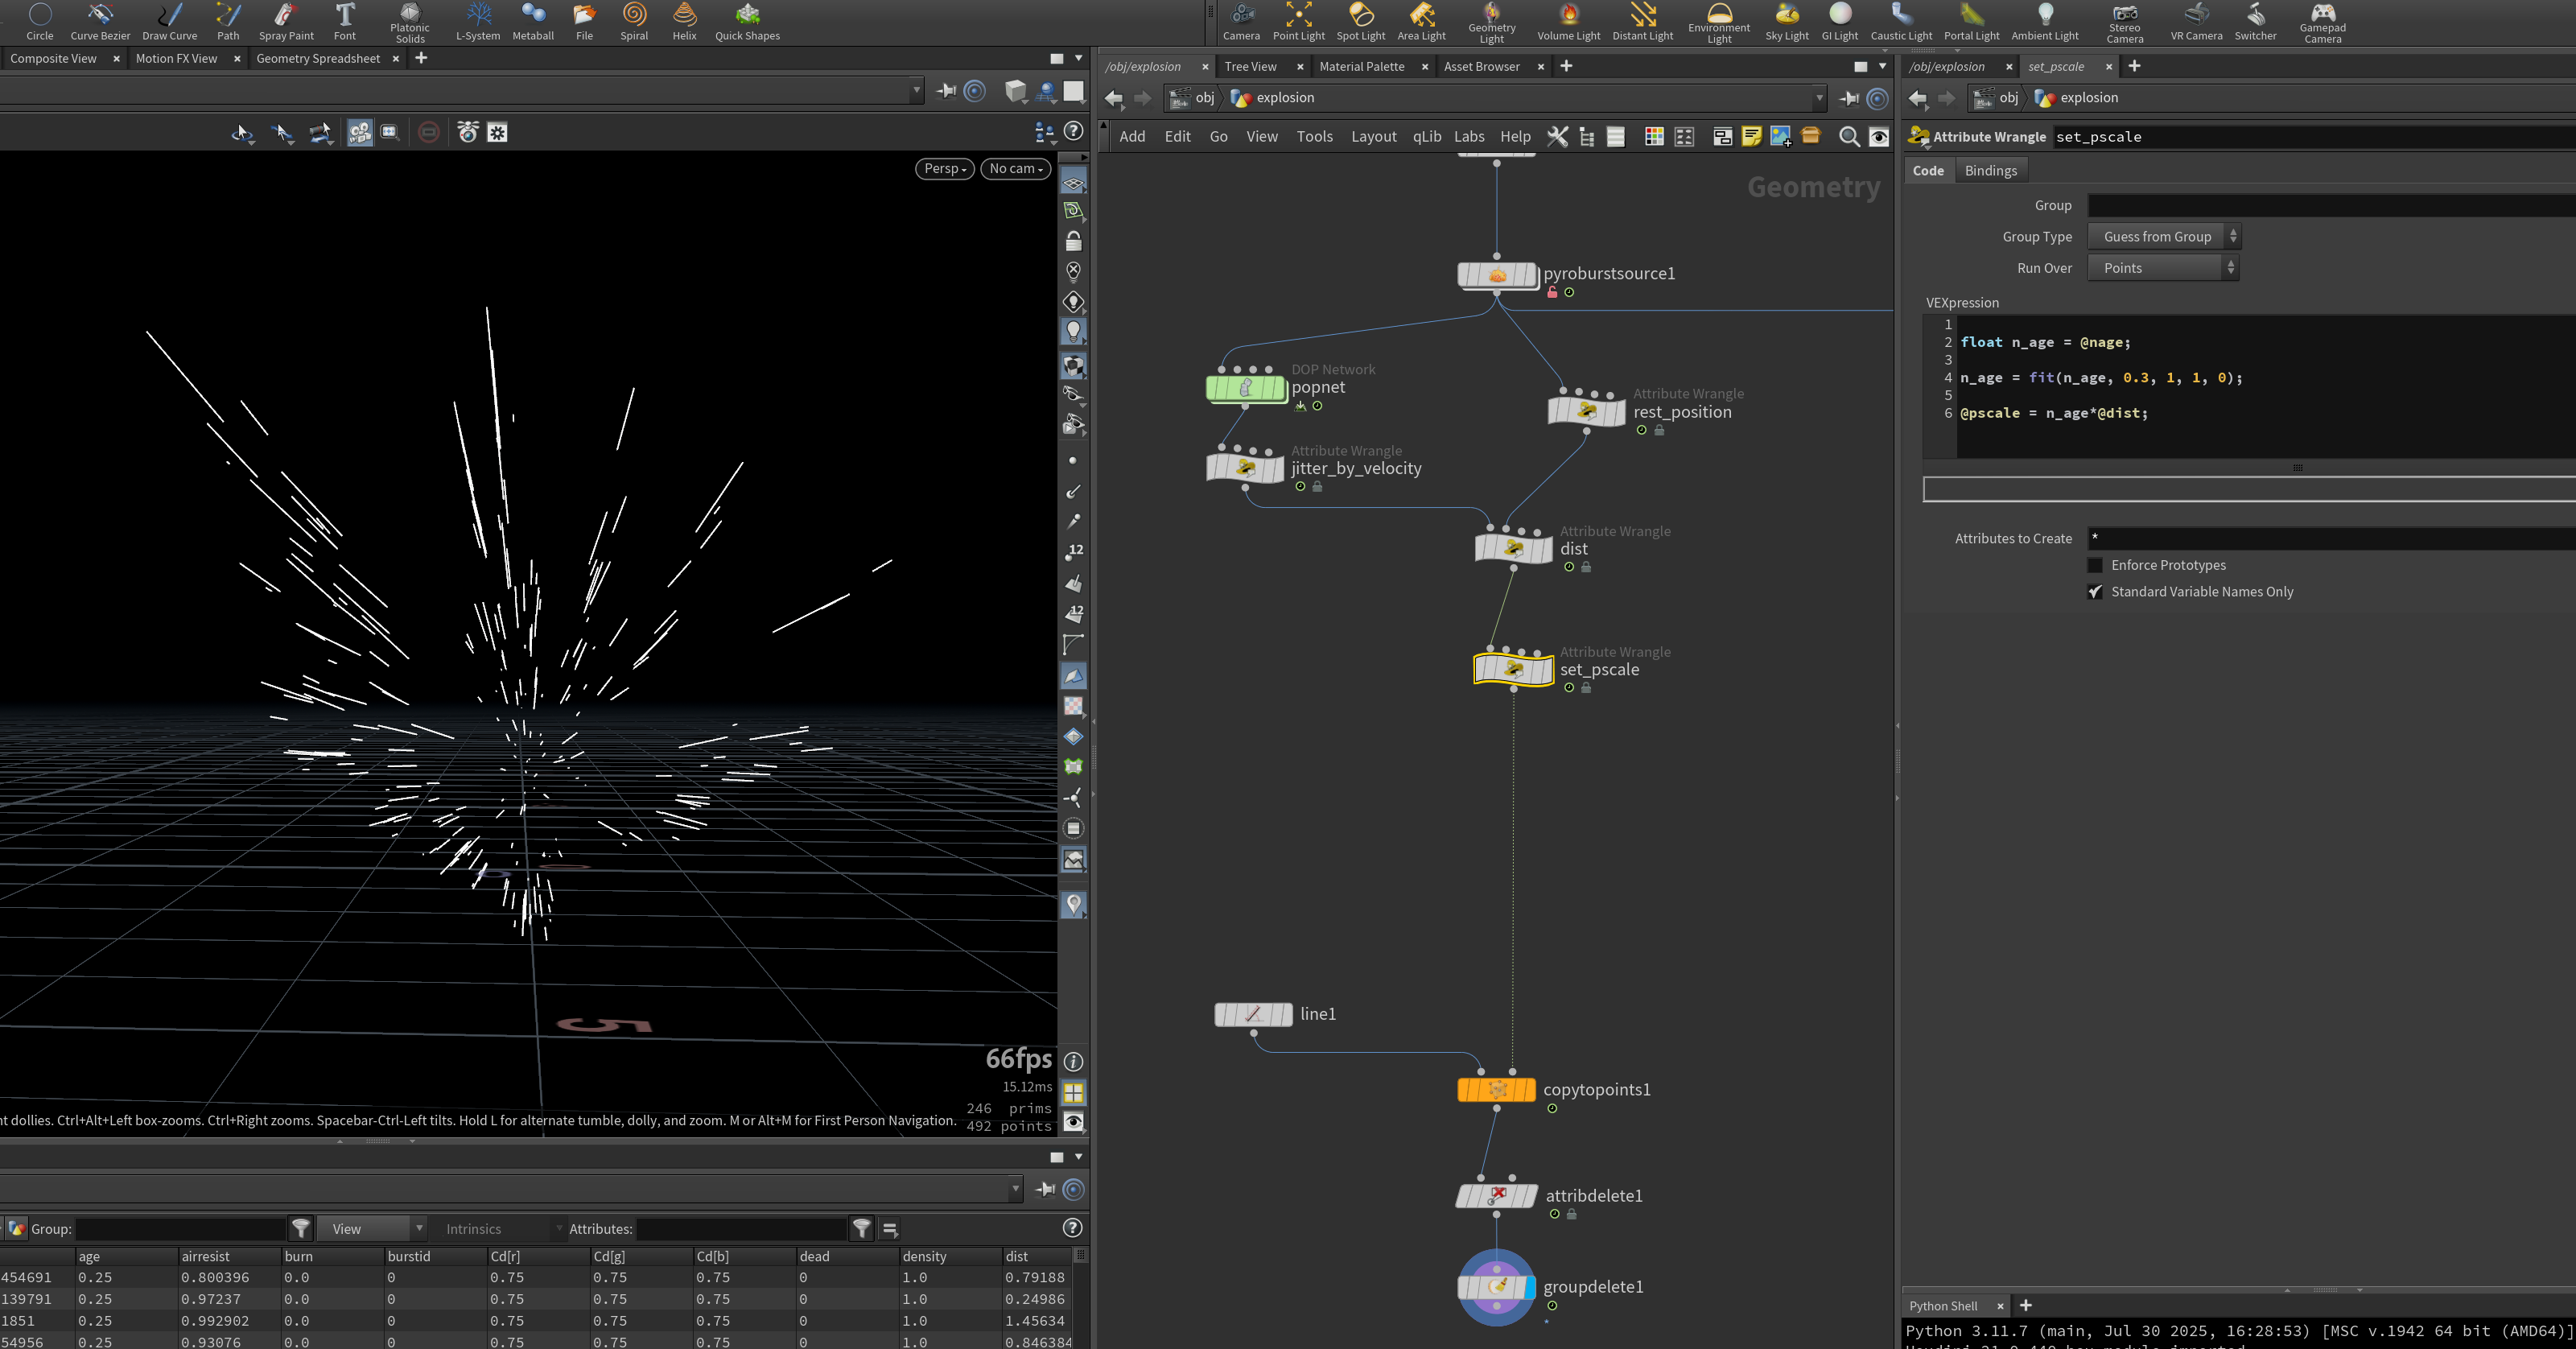Open the Geometry Spreadsheet tab
The image size is (2576, 1349).
(318, 59)
